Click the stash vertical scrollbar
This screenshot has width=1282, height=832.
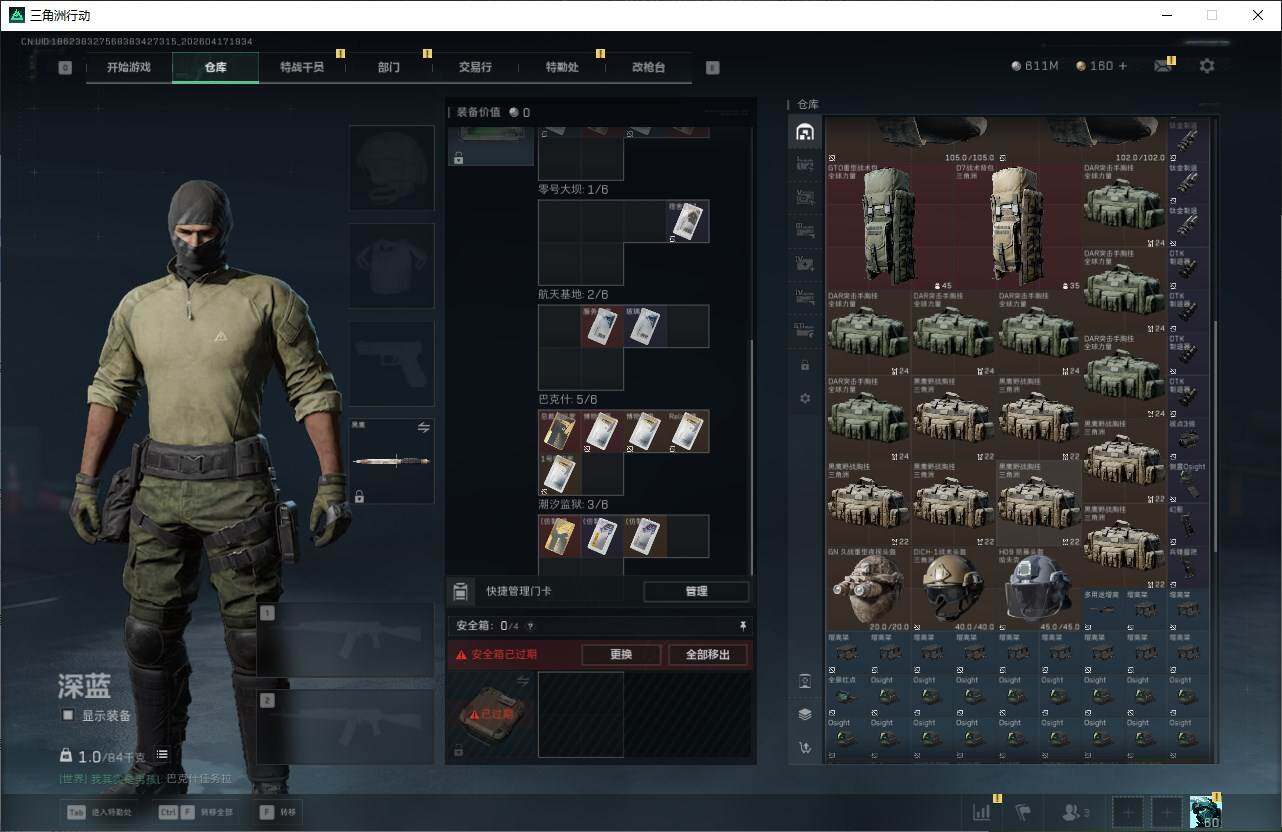pyautogui.click(x=1216, y=435)
